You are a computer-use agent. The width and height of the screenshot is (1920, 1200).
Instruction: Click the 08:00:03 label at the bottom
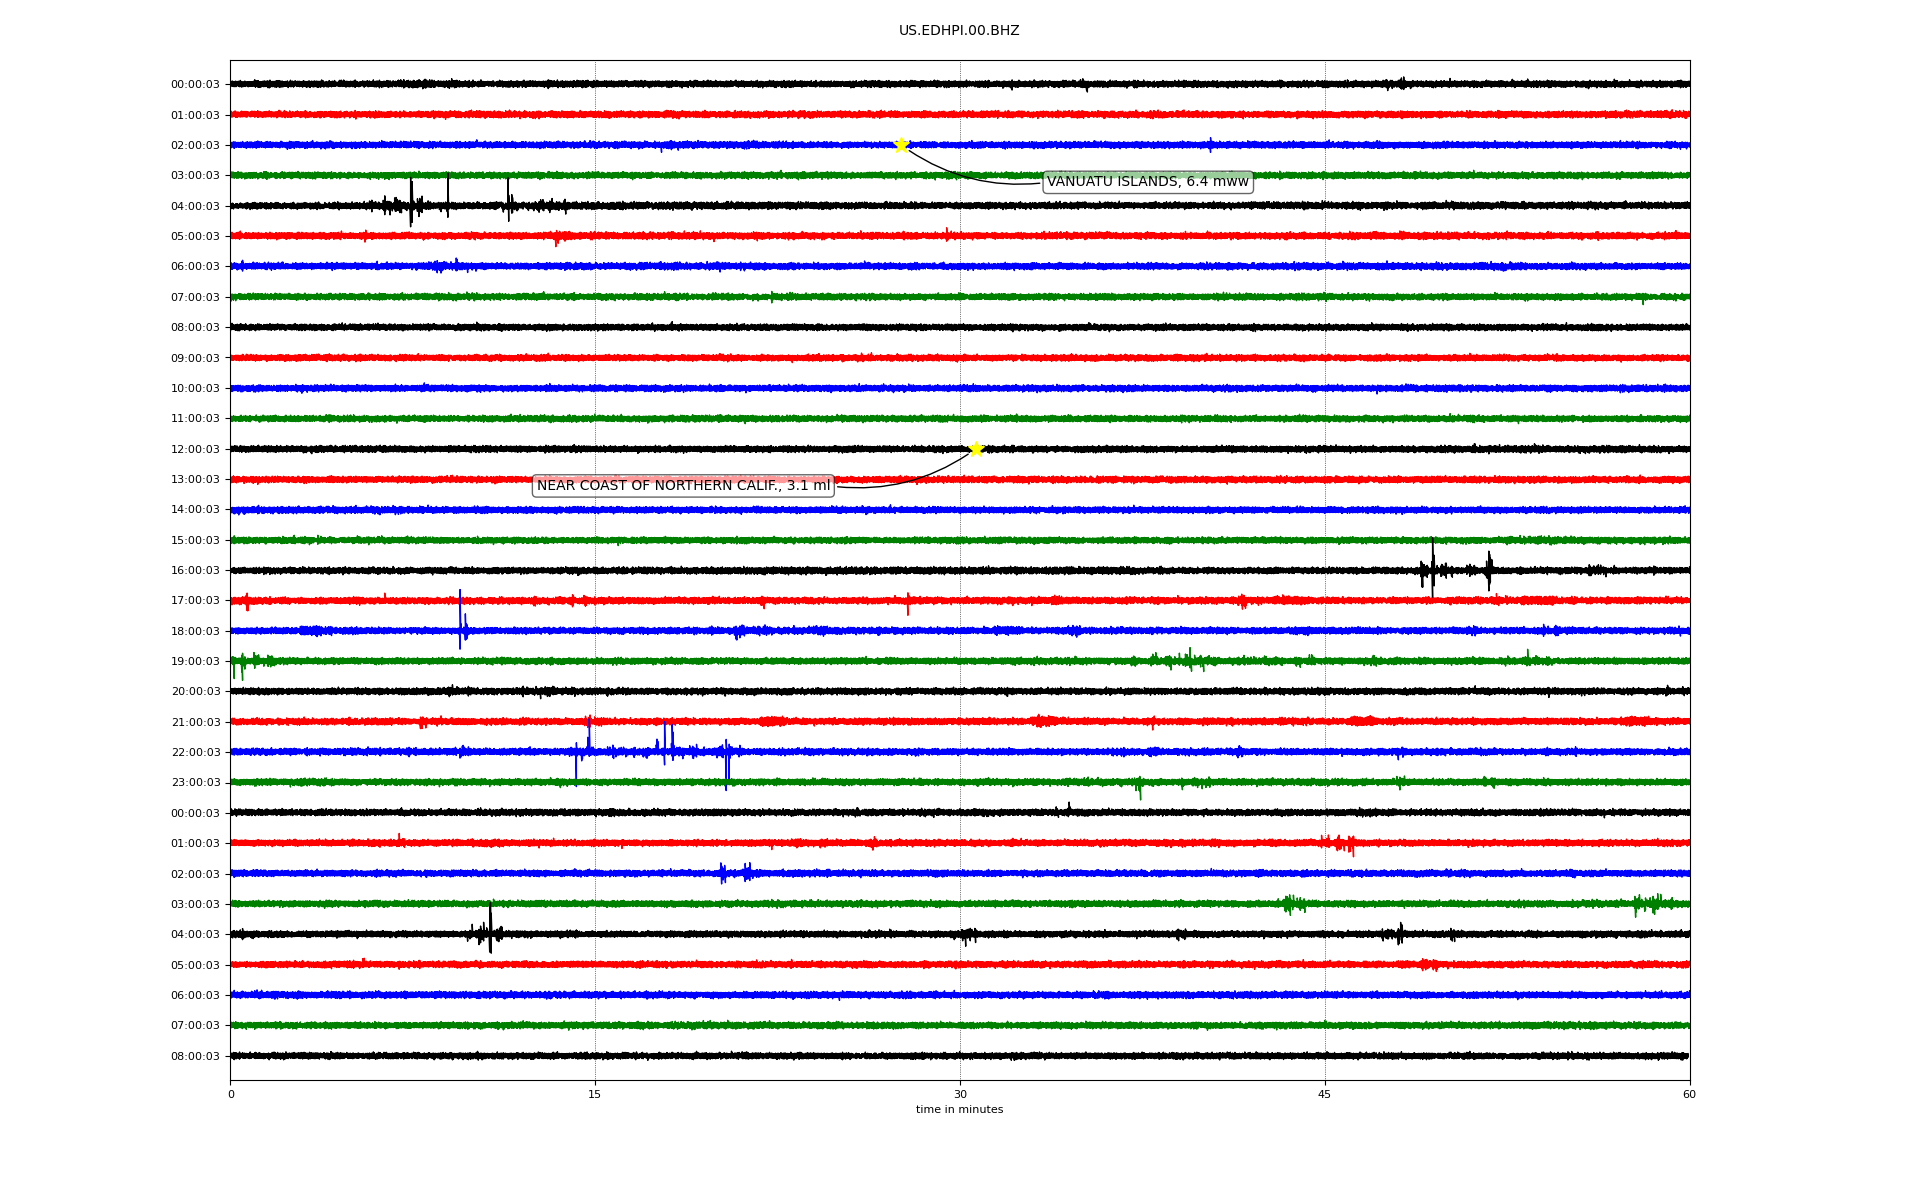[x=195, y=1056]
